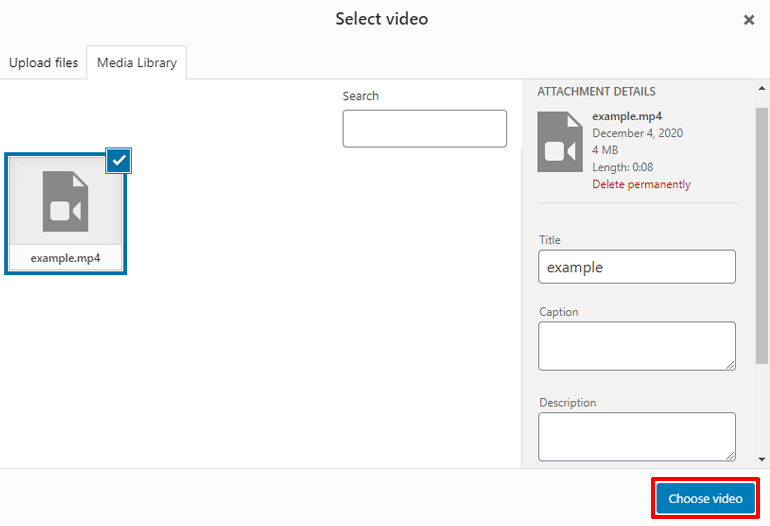Click scrollbar track below the thumb
The image size is (770, 526).
click(x=762, y=410)
